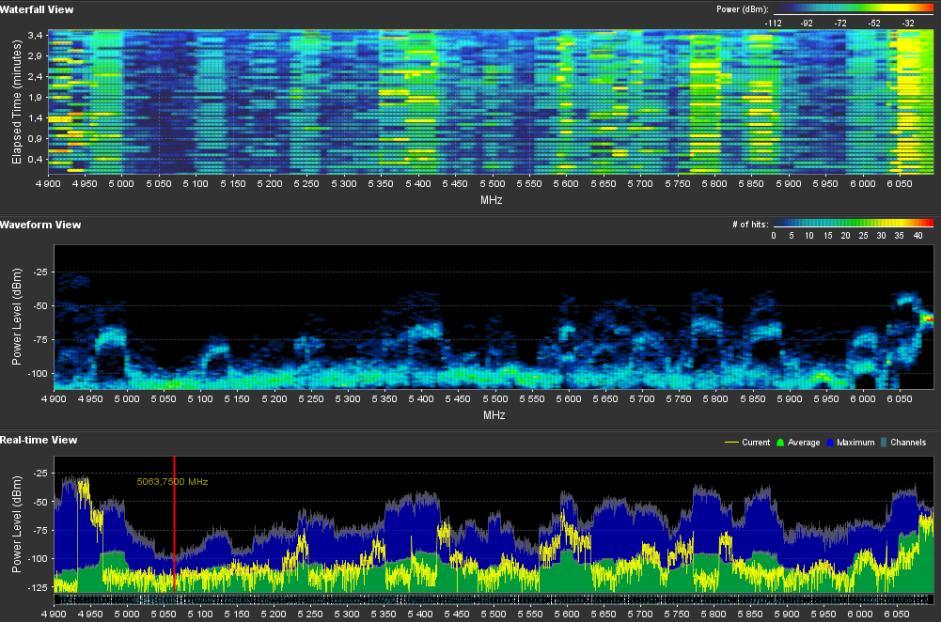
Task: Select the Real-time View panel title
Action: (x=39, y=440)
